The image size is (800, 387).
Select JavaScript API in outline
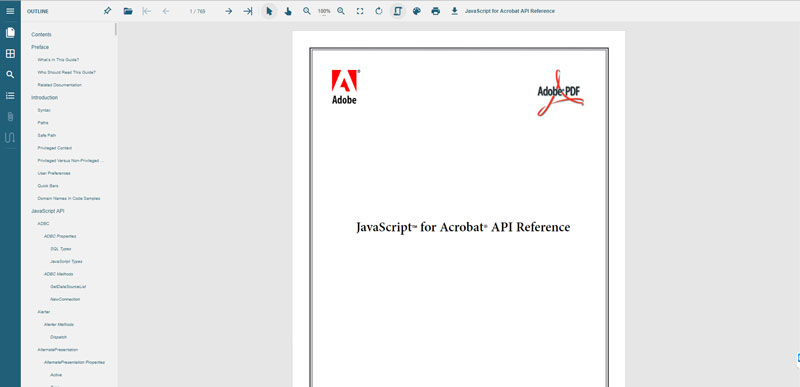tap(47, 211)
